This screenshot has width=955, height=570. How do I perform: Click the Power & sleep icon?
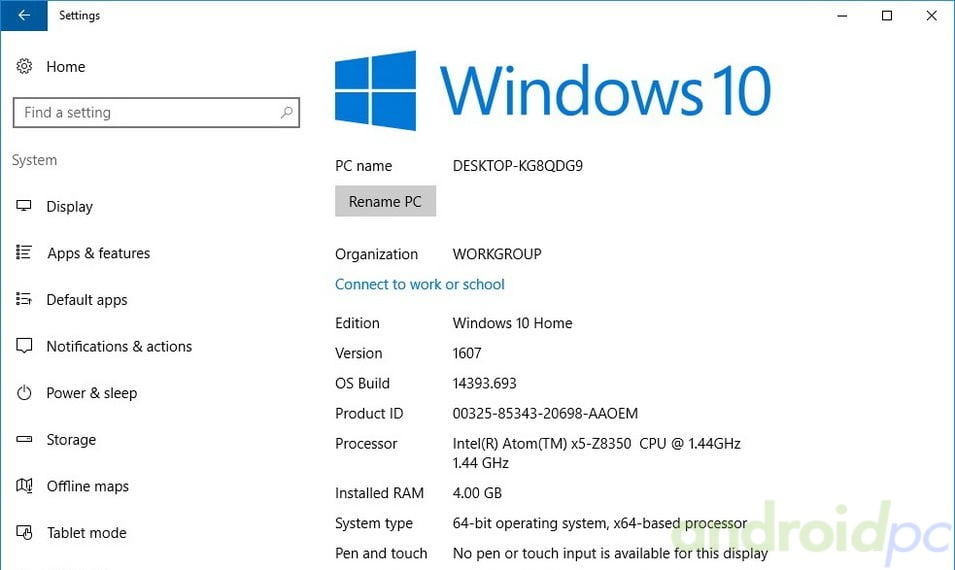(x=24, y=393)
